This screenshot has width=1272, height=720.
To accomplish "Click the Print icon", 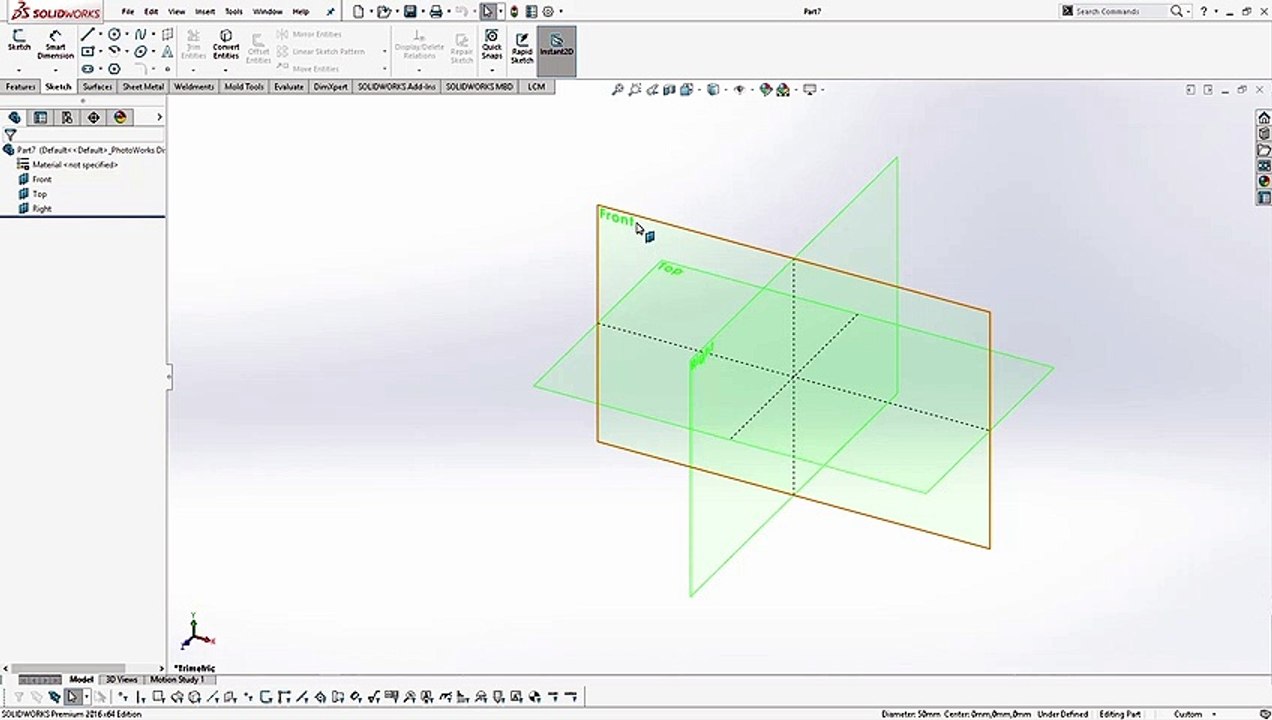I will point(436,11).
